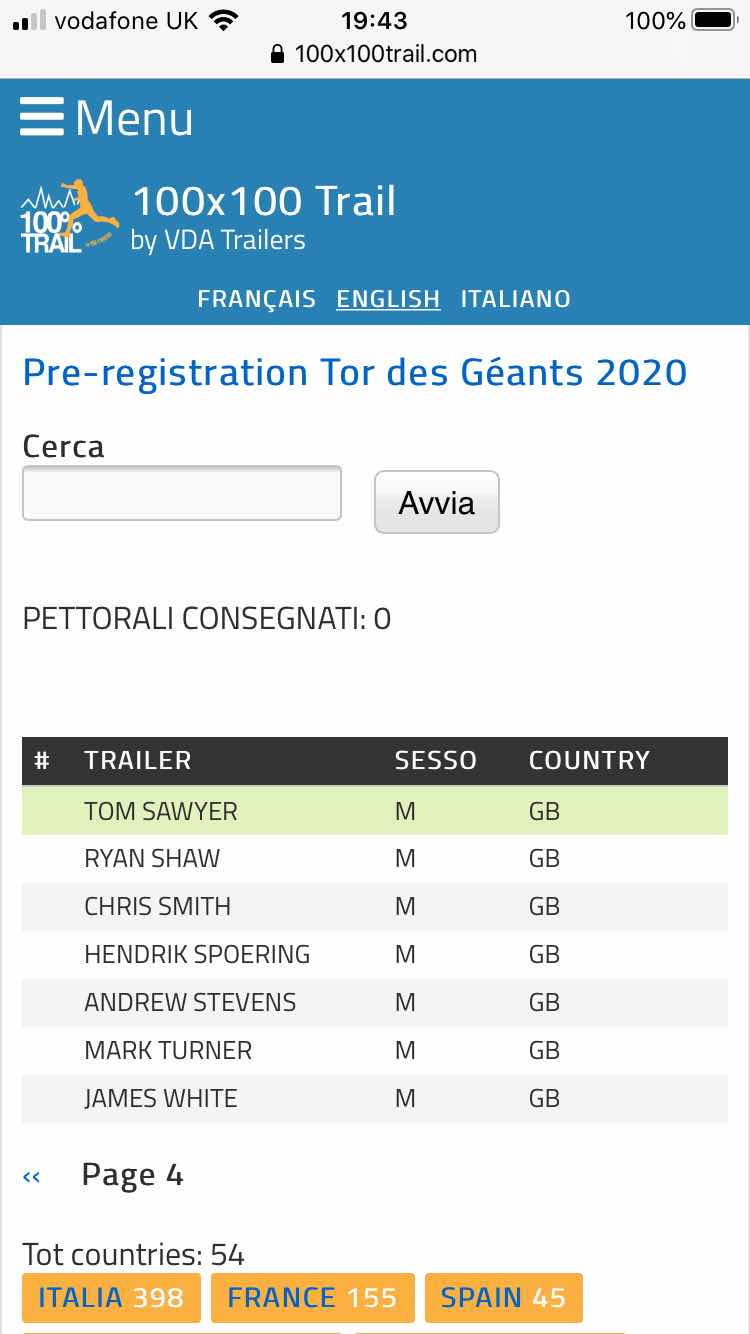The width and height of the screenshot is (750, 1334).
Task: Open the 100x100 Trail site title
Action: pyautogui.click(x=264, y=202)
